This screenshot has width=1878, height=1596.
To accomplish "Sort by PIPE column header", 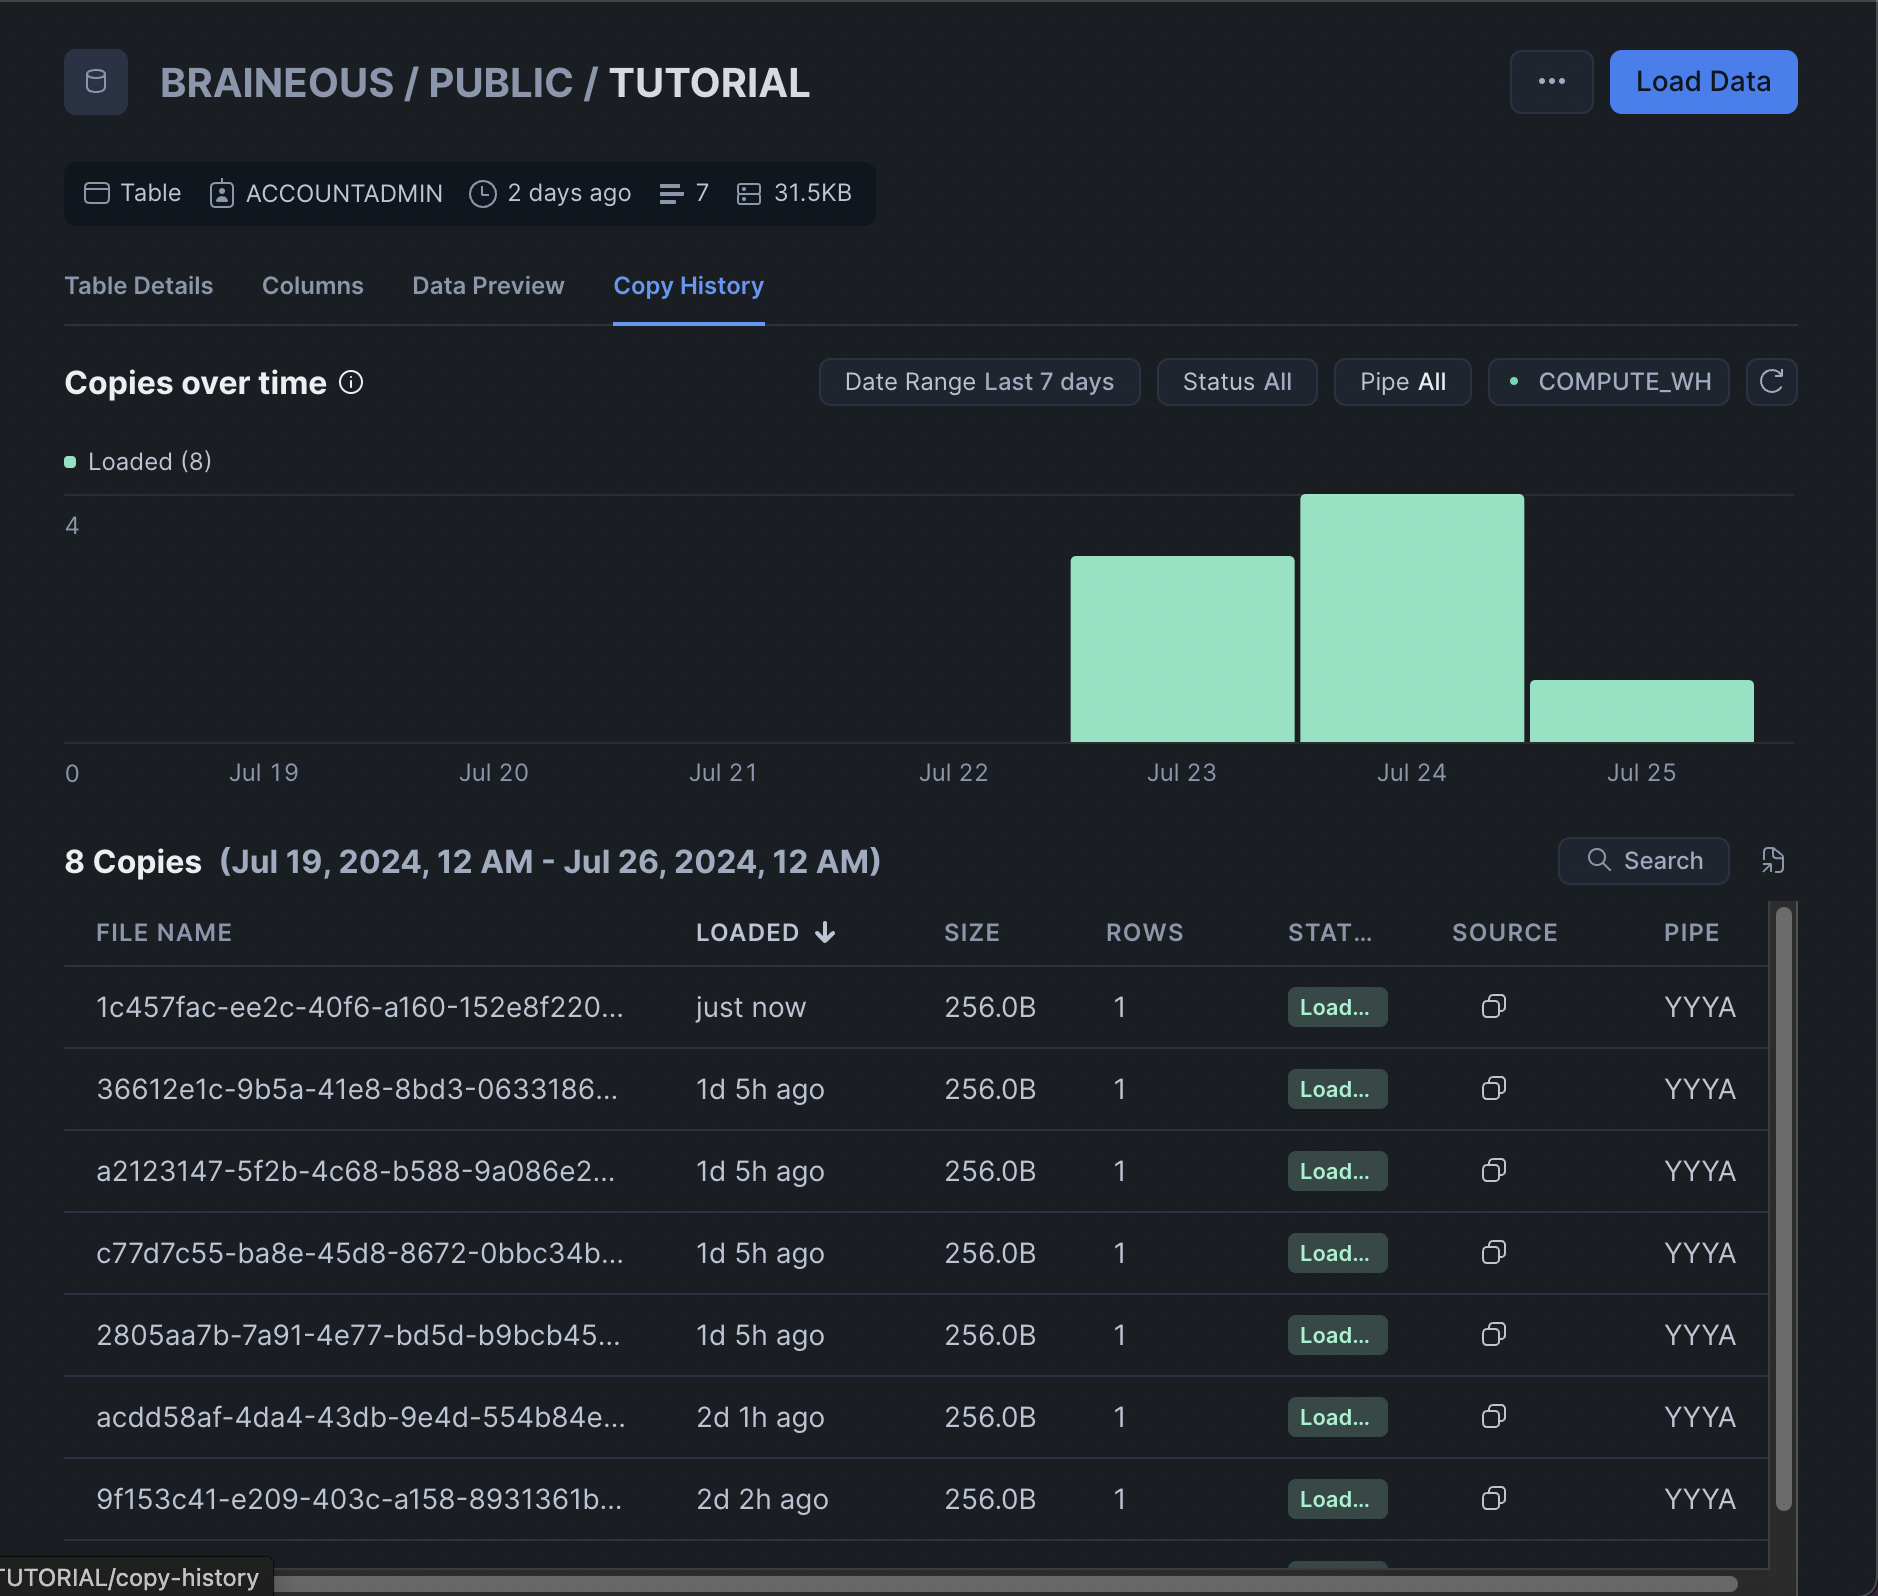I will (1691, 933).
